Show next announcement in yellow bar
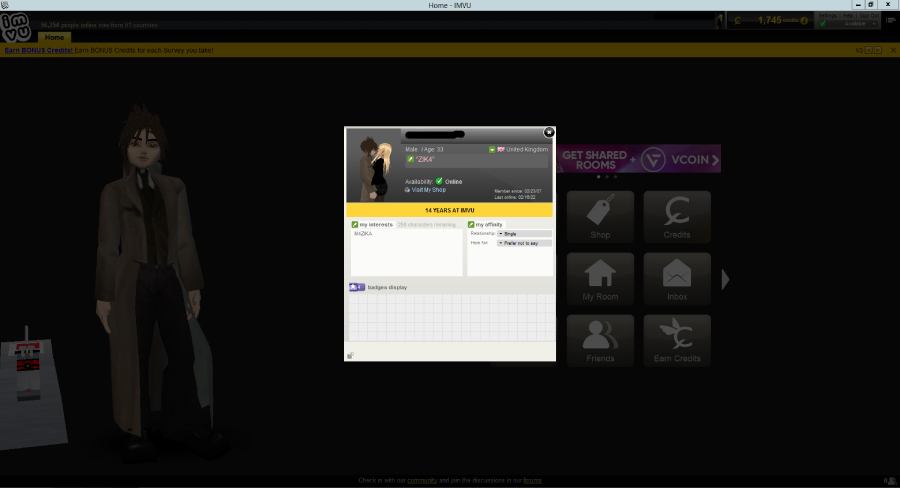The height and width of the screenshot is (488, 900). 878,51
